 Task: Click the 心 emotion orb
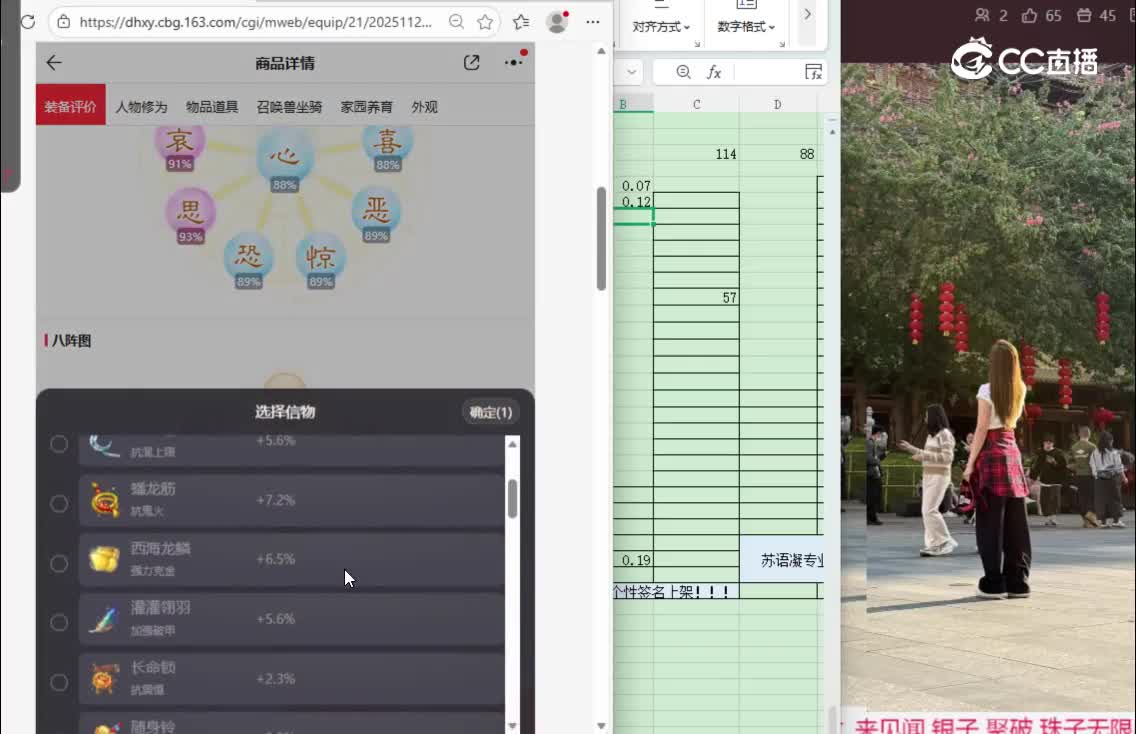coord(285,157)
